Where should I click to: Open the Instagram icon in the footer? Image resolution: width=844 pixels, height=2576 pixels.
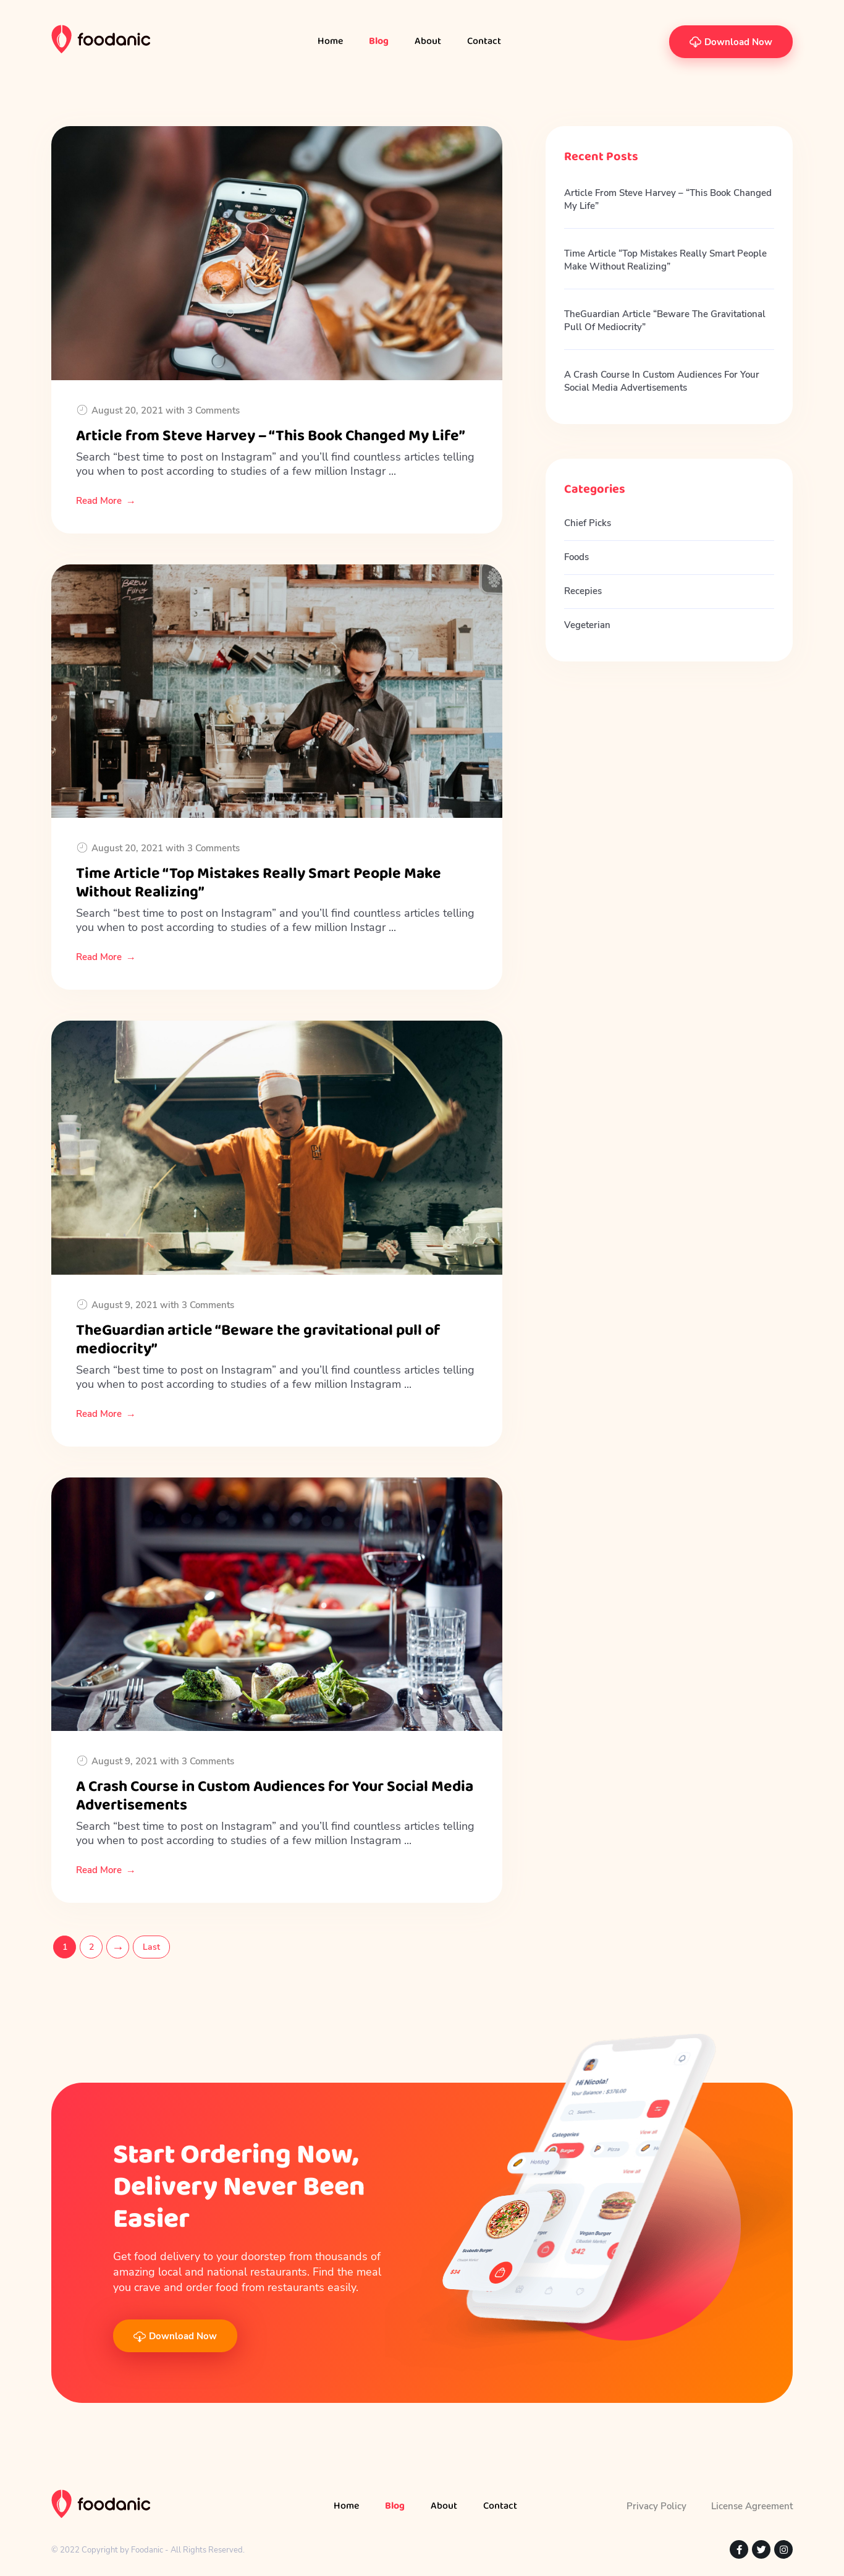coord(783,2549)
